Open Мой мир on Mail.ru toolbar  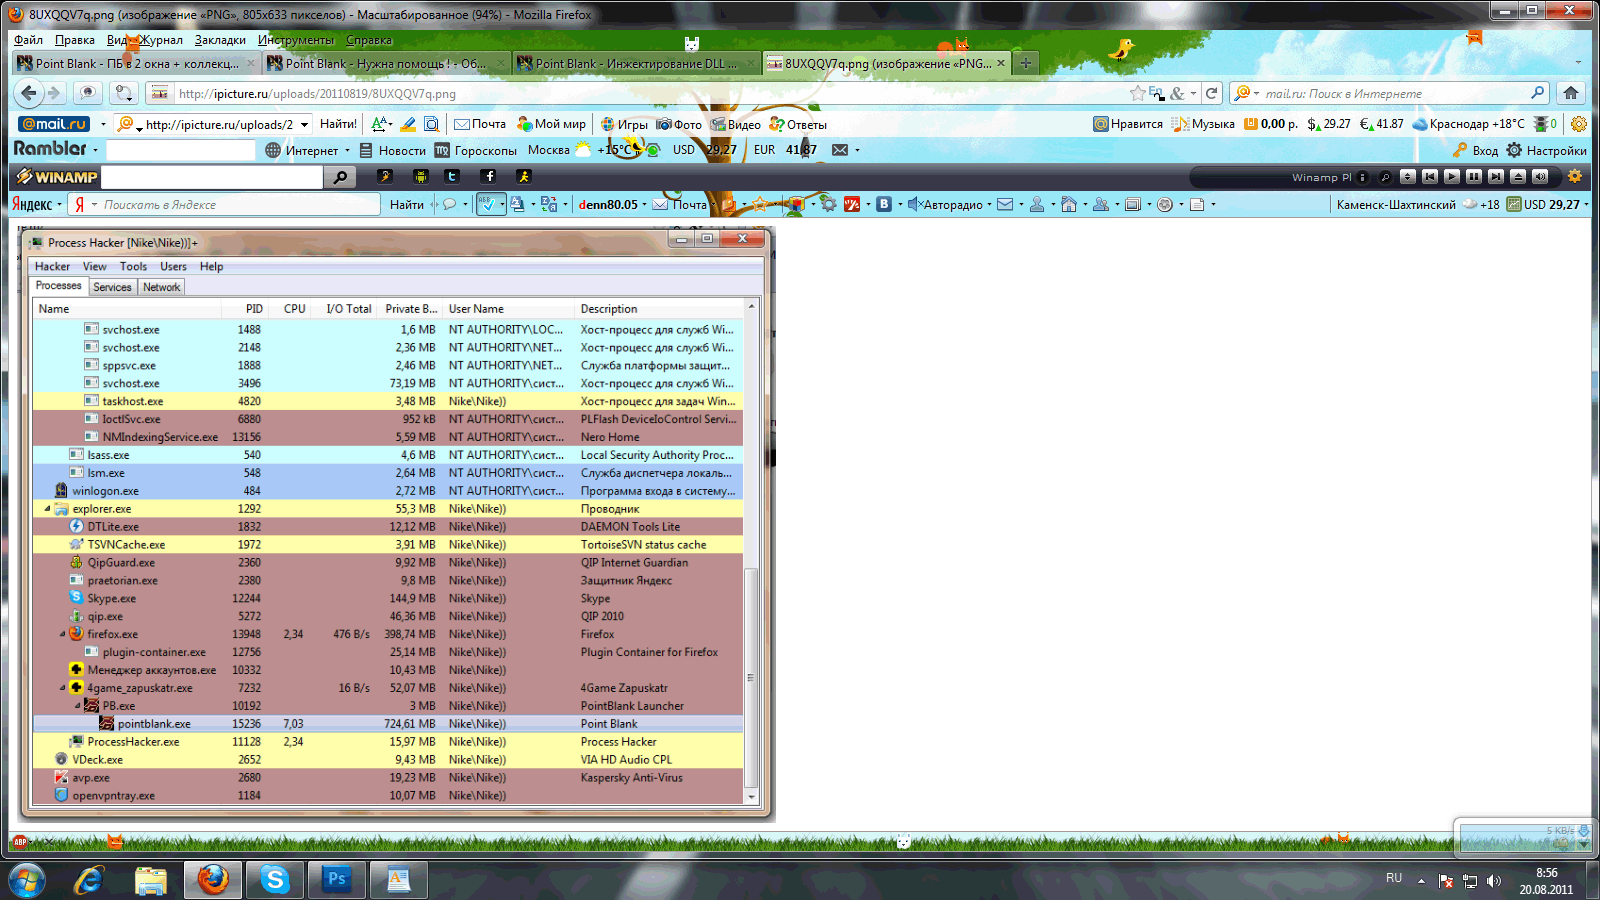pyautogui.click(x=551, y=124)
